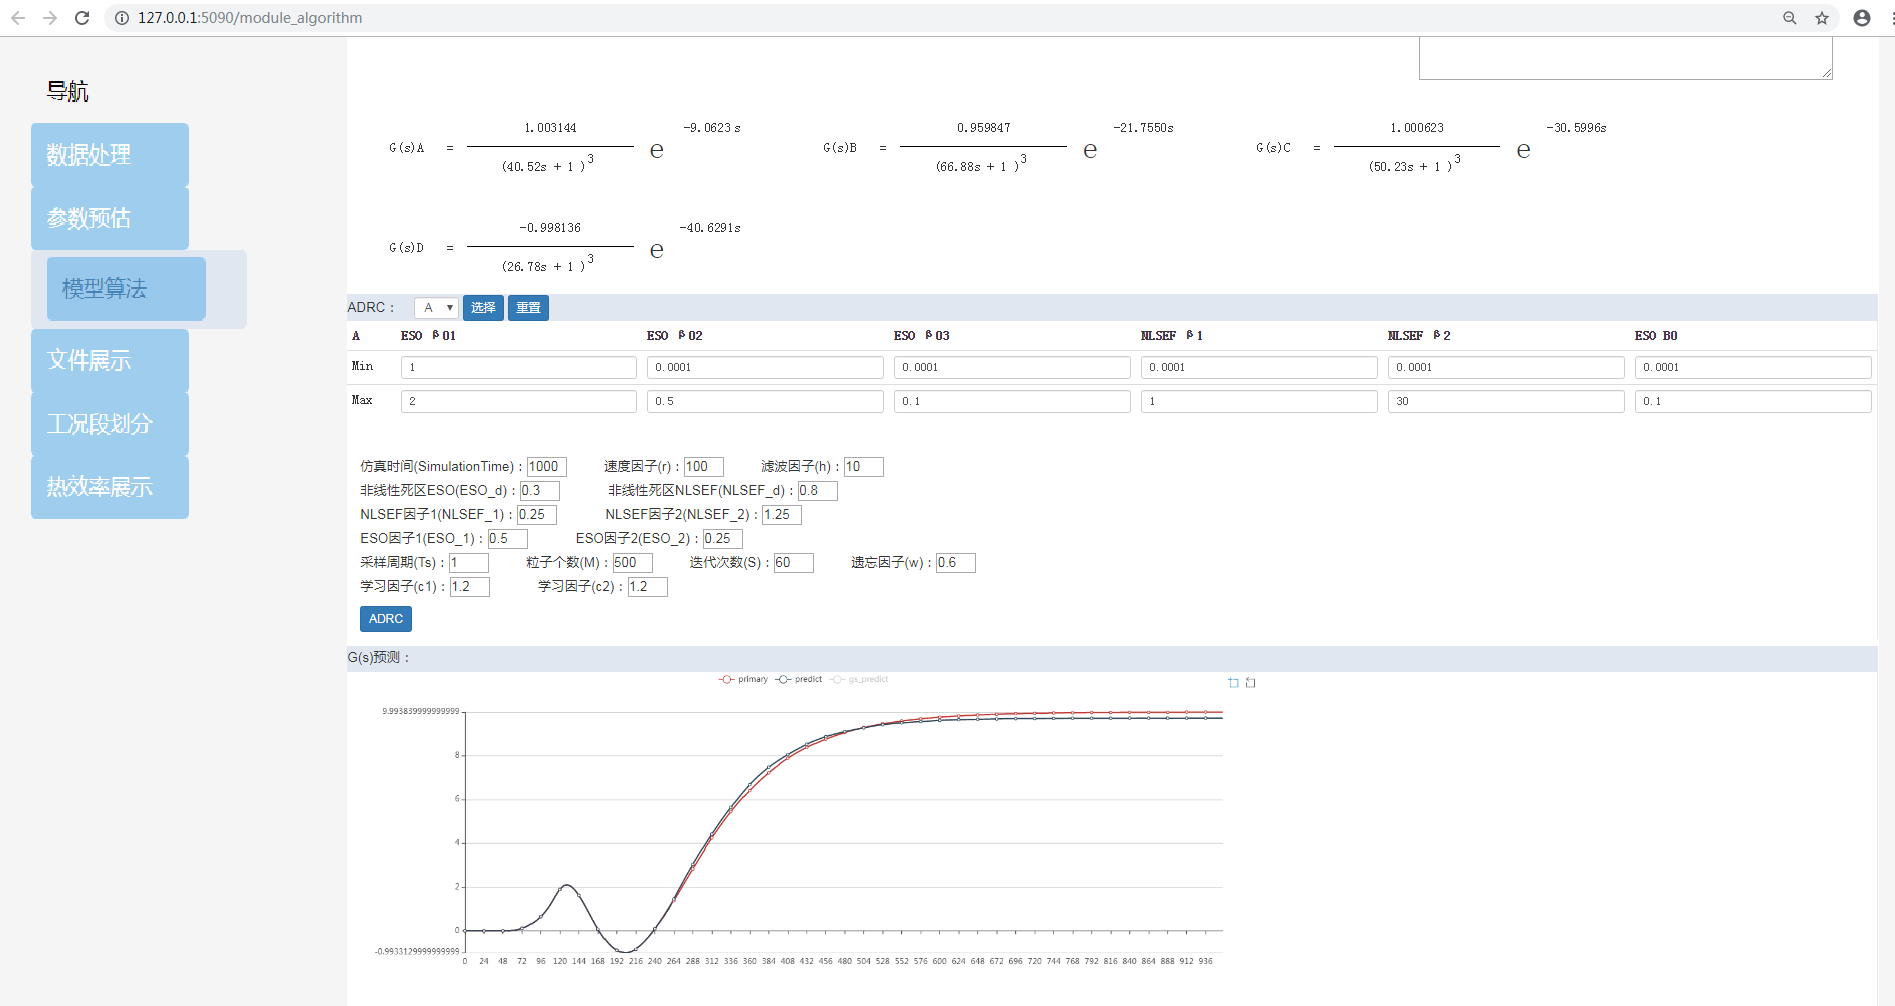Click the 重置 button
This screenshot has height=1006, width=1895.
pos(528,308)
